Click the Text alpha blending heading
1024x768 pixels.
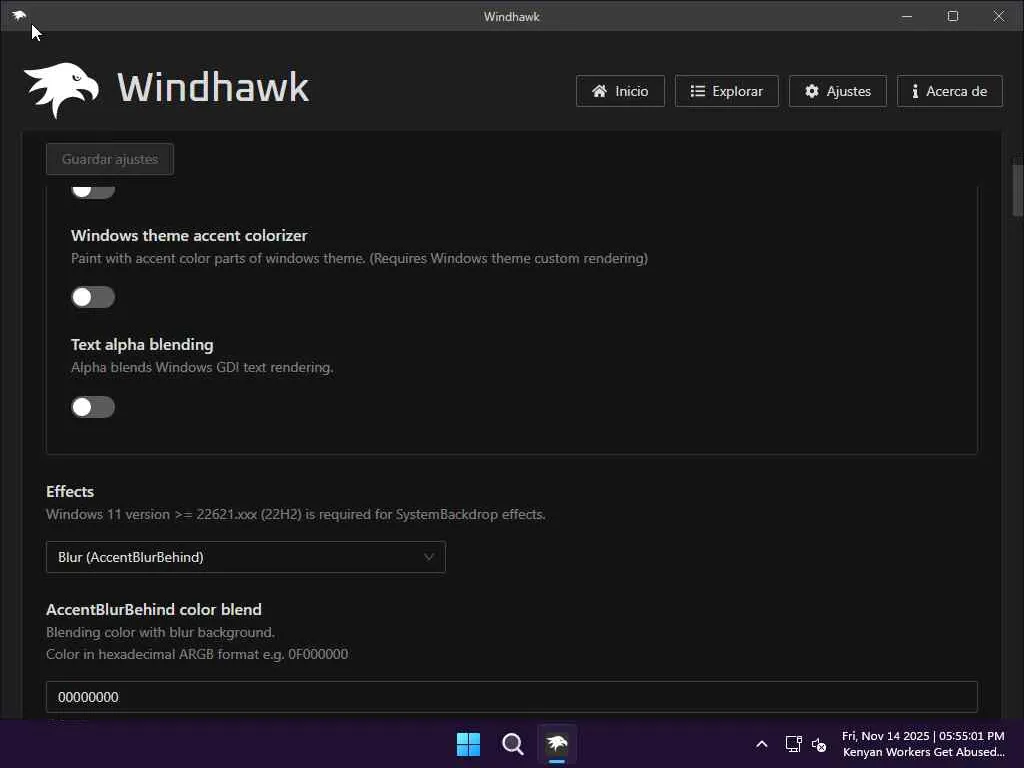(x=142, y=344)
